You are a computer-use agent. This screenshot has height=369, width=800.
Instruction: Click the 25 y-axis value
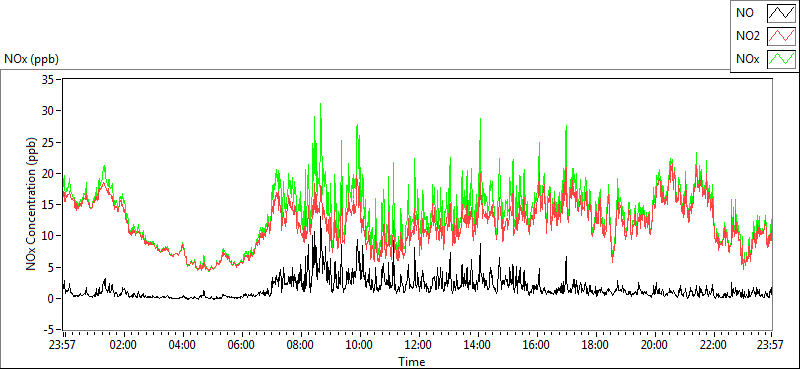[x=49, y=142]
